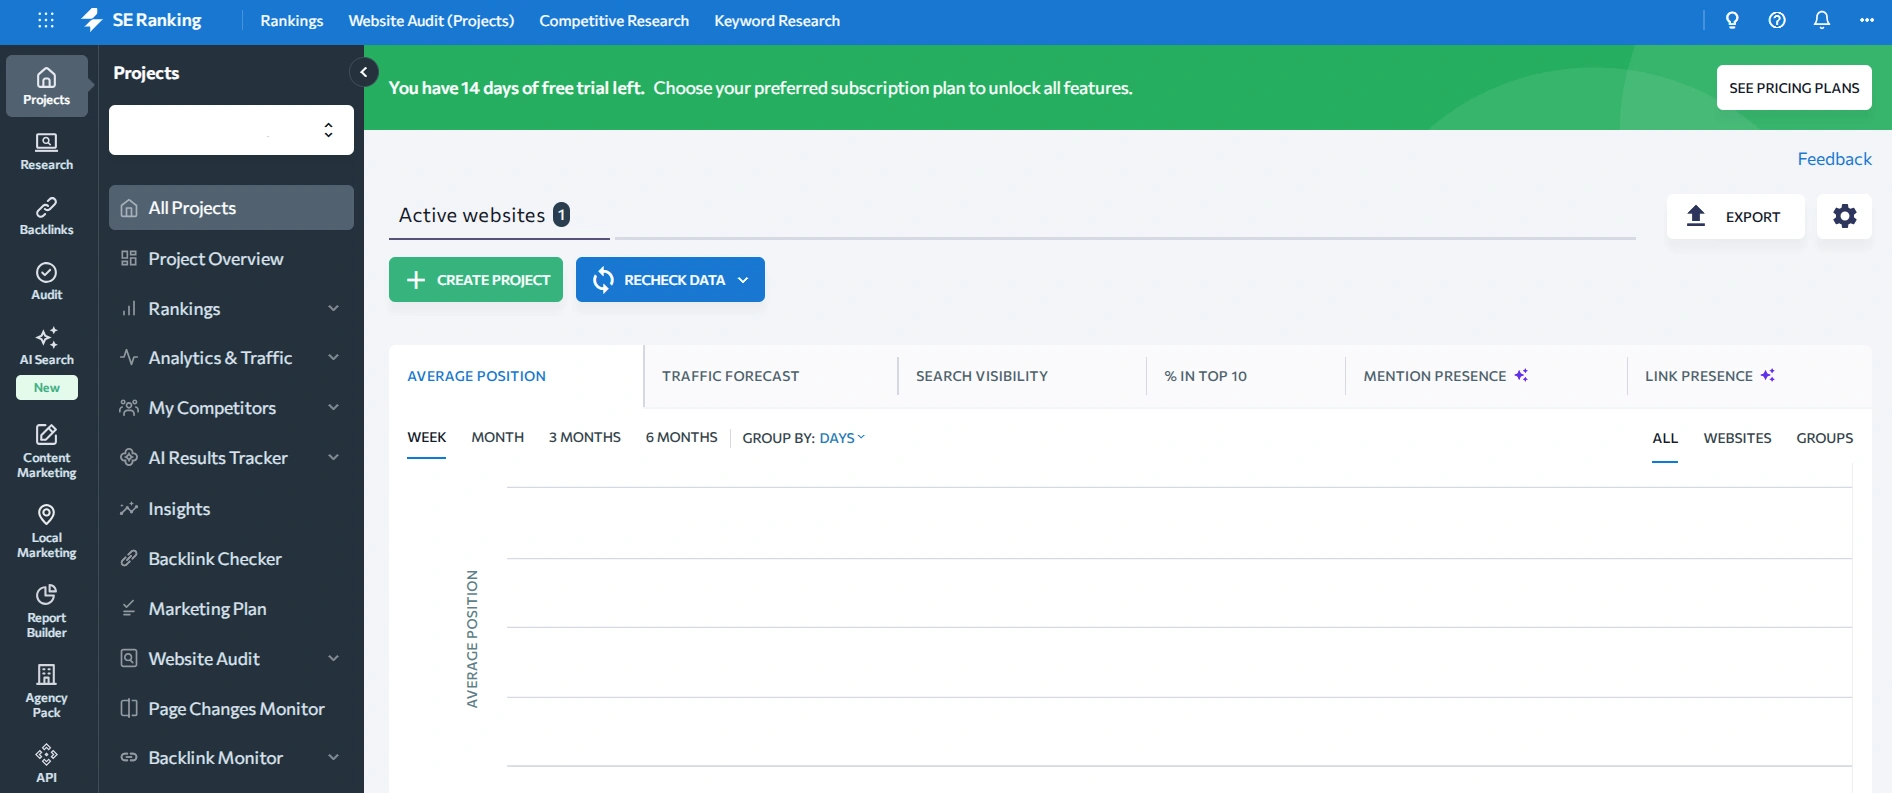Change Group By Days dropdown
Screen dimensions: 1892x793
[x=842, y=438]
